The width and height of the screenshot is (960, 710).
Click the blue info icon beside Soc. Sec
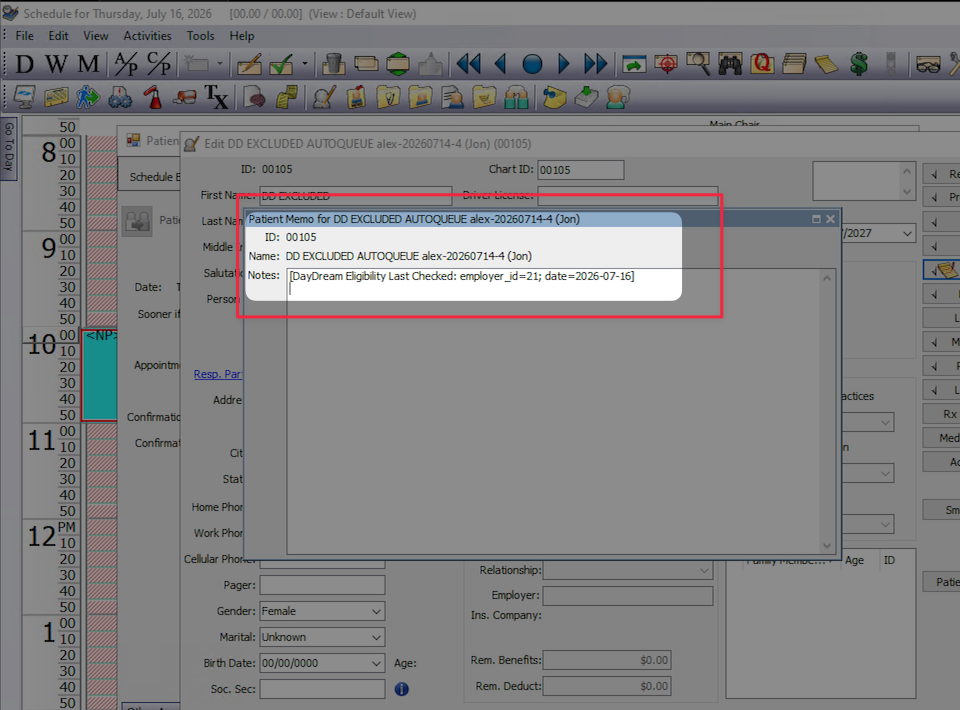click(402, 689)
